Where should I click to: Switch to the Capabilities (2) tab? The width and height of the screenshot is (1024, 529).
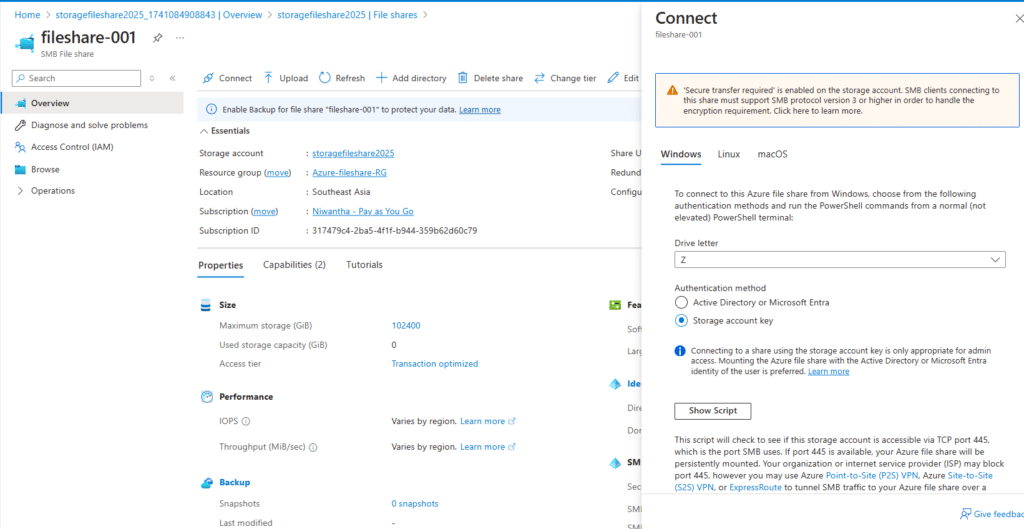pyautogui.click(x=294, y=265)
